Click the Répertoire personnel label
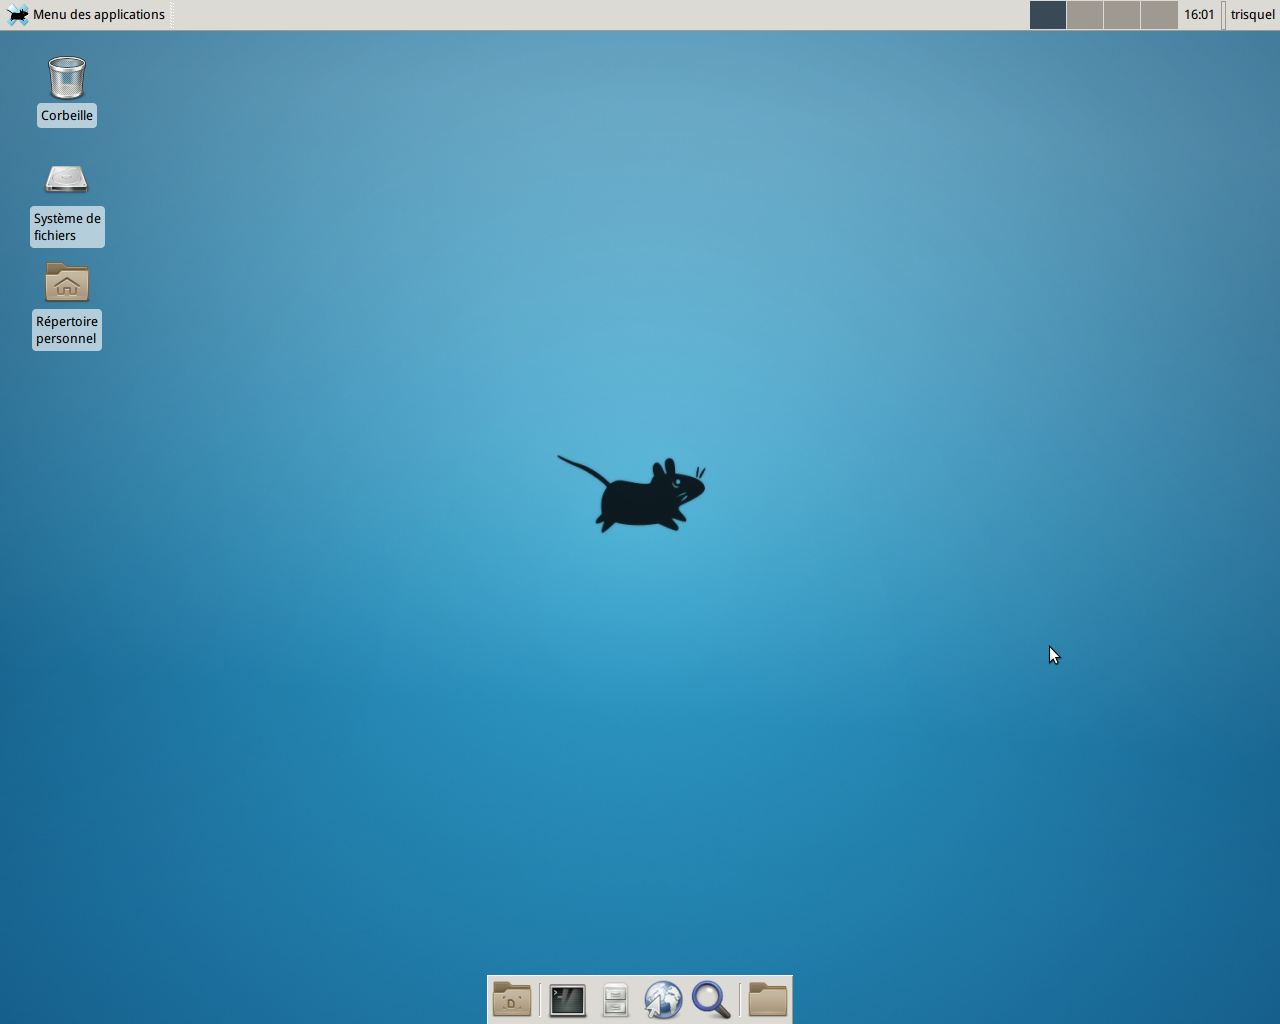The height and width of the screenshot is (1024, 1280). pos(67,330)
